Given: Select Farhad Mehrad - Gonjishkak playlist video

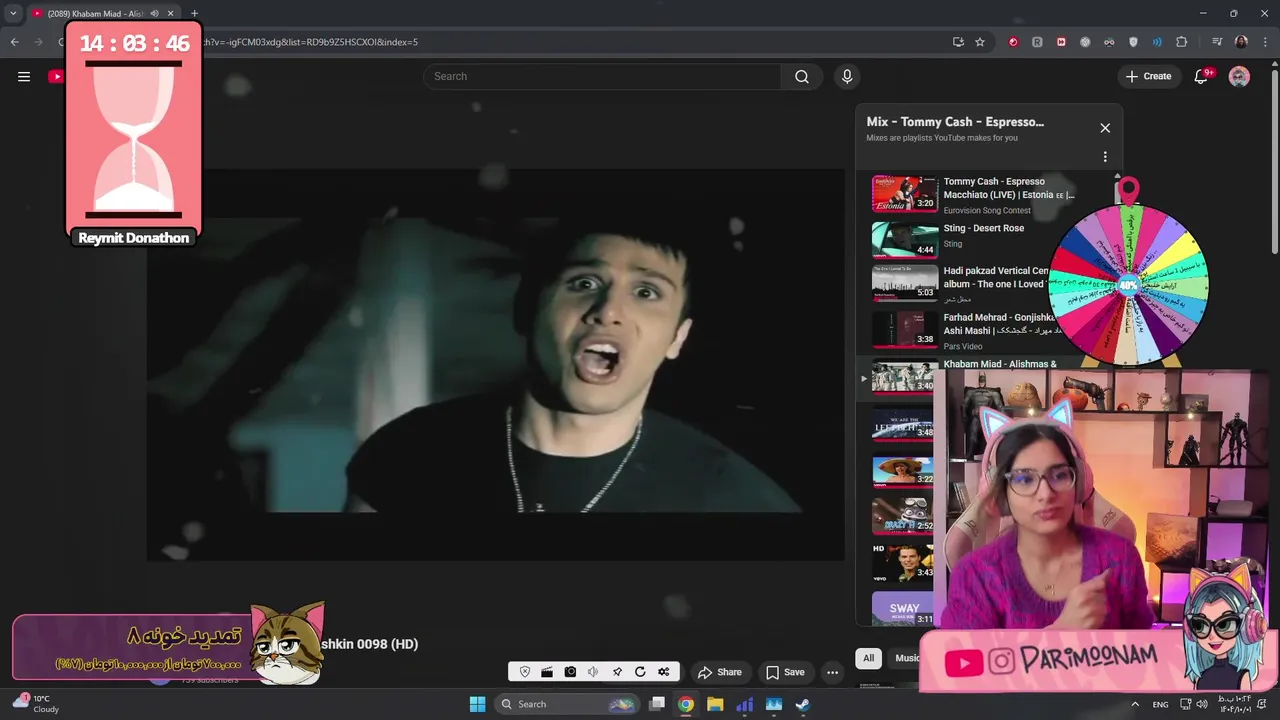Looking at the screenshot, I should pyautogui.click(x=958, y=330).
